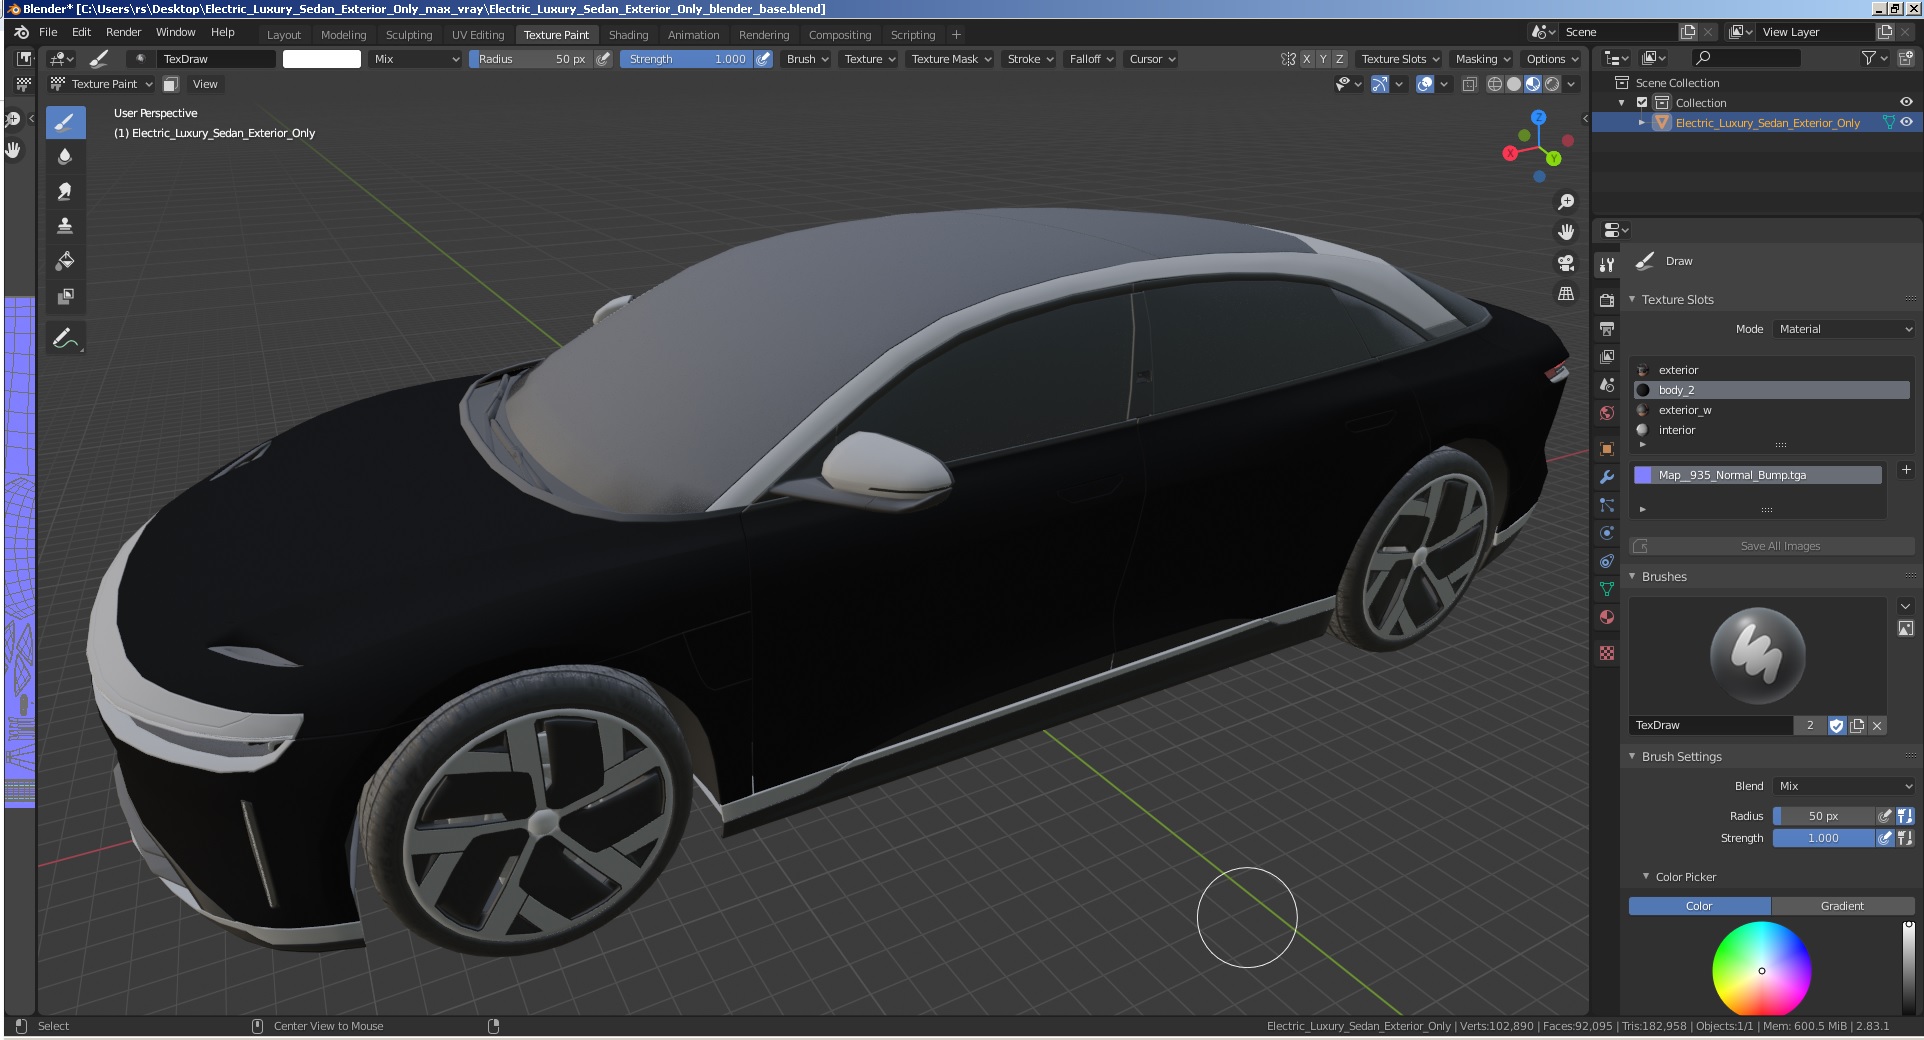Toggle strength pen pressure in header

click(x=763, y=59)
